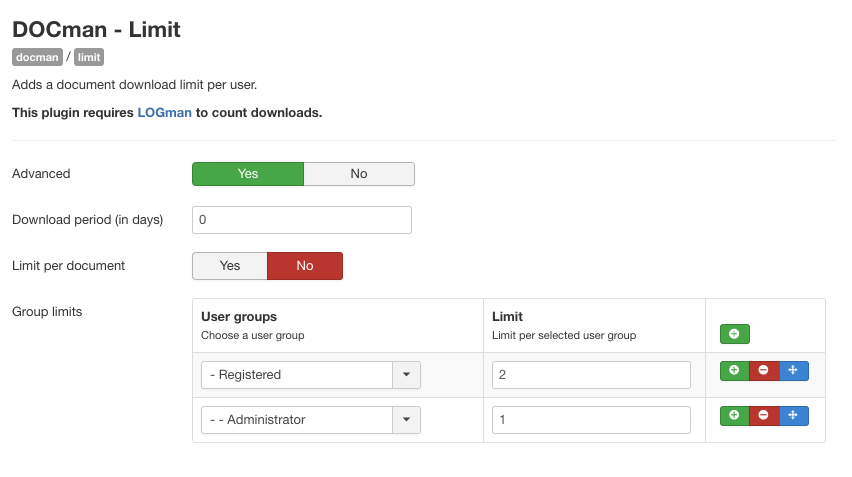Set Limit per document to Yes
This screenshot has width=852, height=477.
[x=230, y=266]
